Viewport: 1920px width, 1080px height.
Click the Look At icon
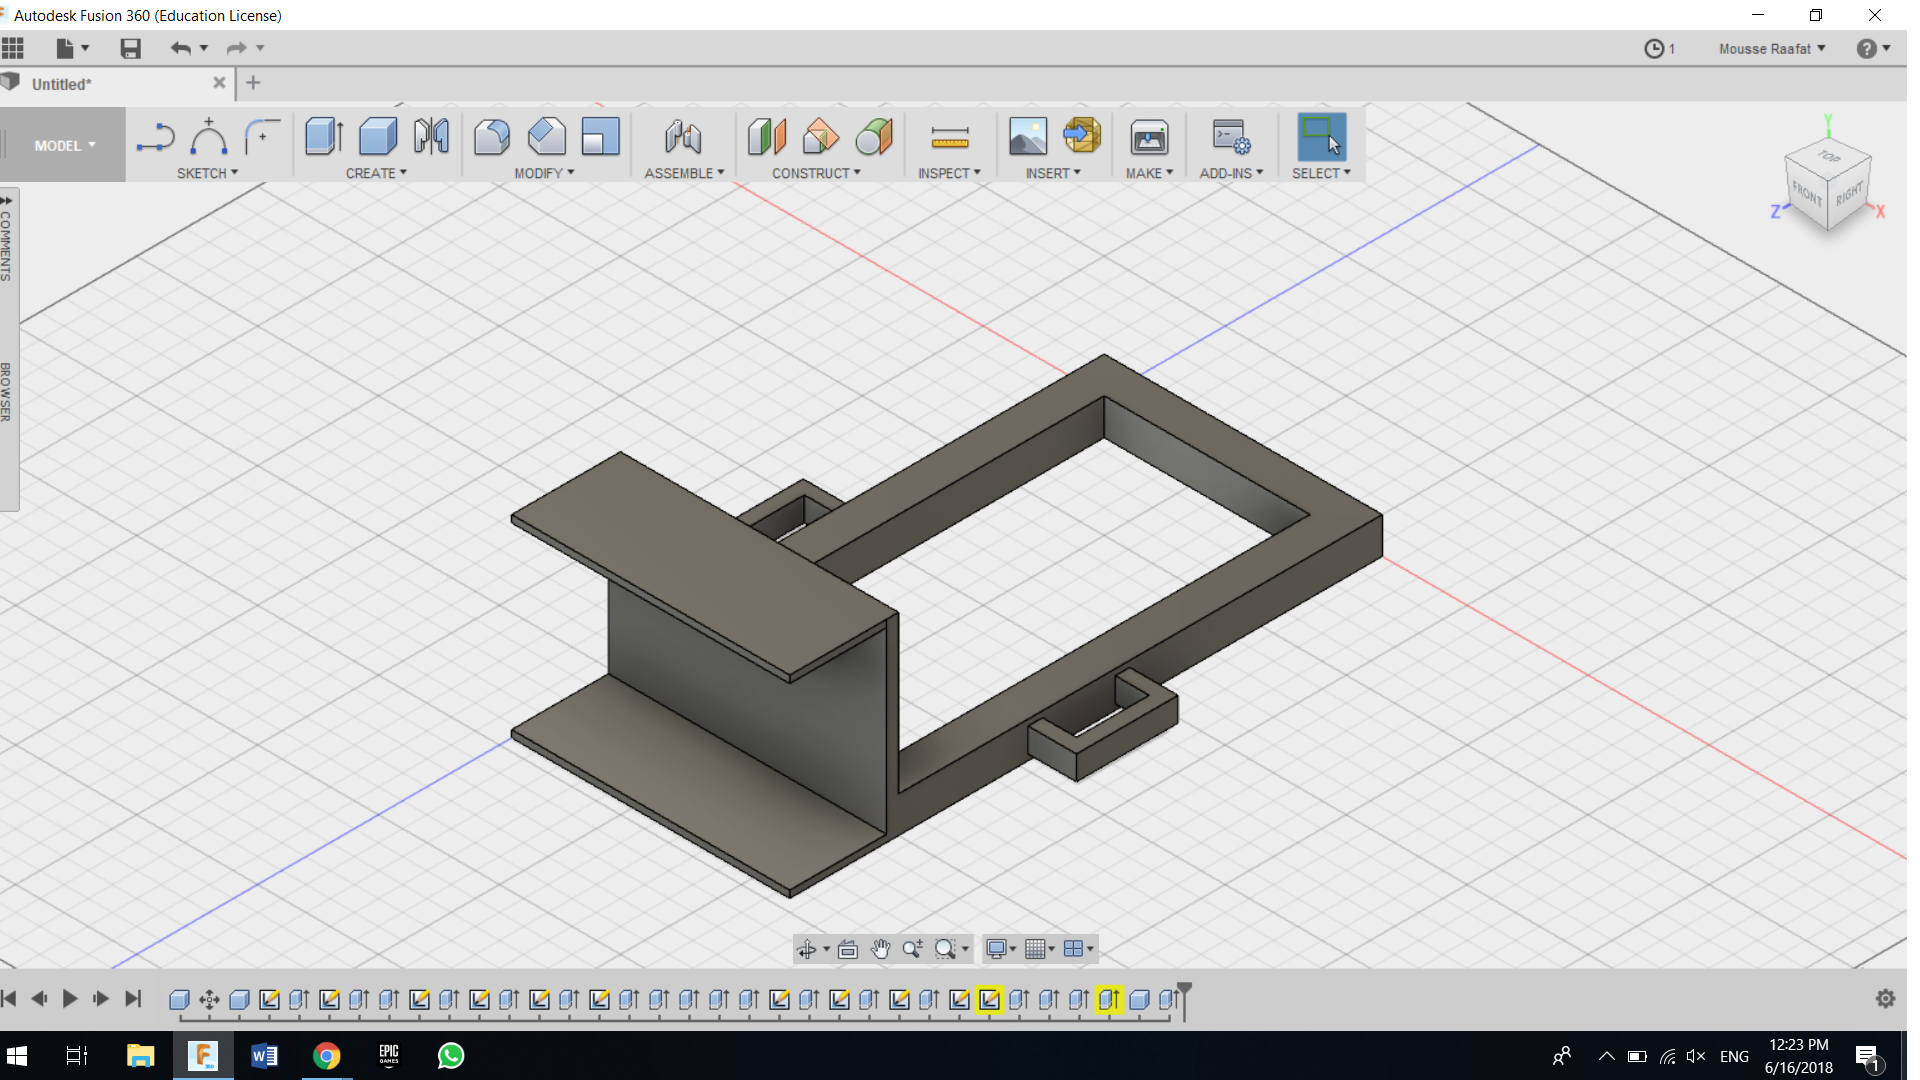point(848,949)
